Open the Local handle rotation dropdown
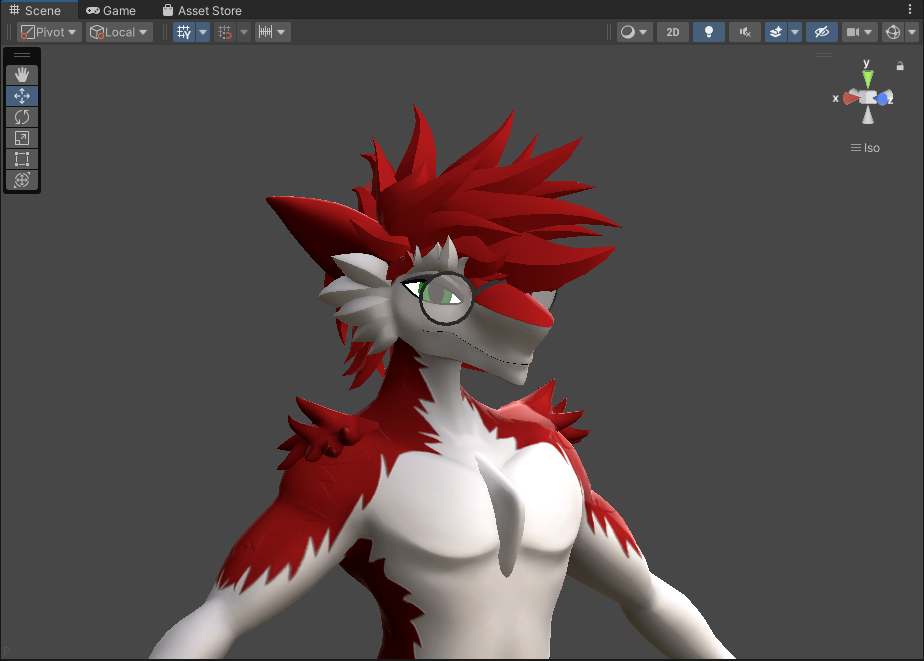Viewport: 924px width, 661px height. coord(119,32)
